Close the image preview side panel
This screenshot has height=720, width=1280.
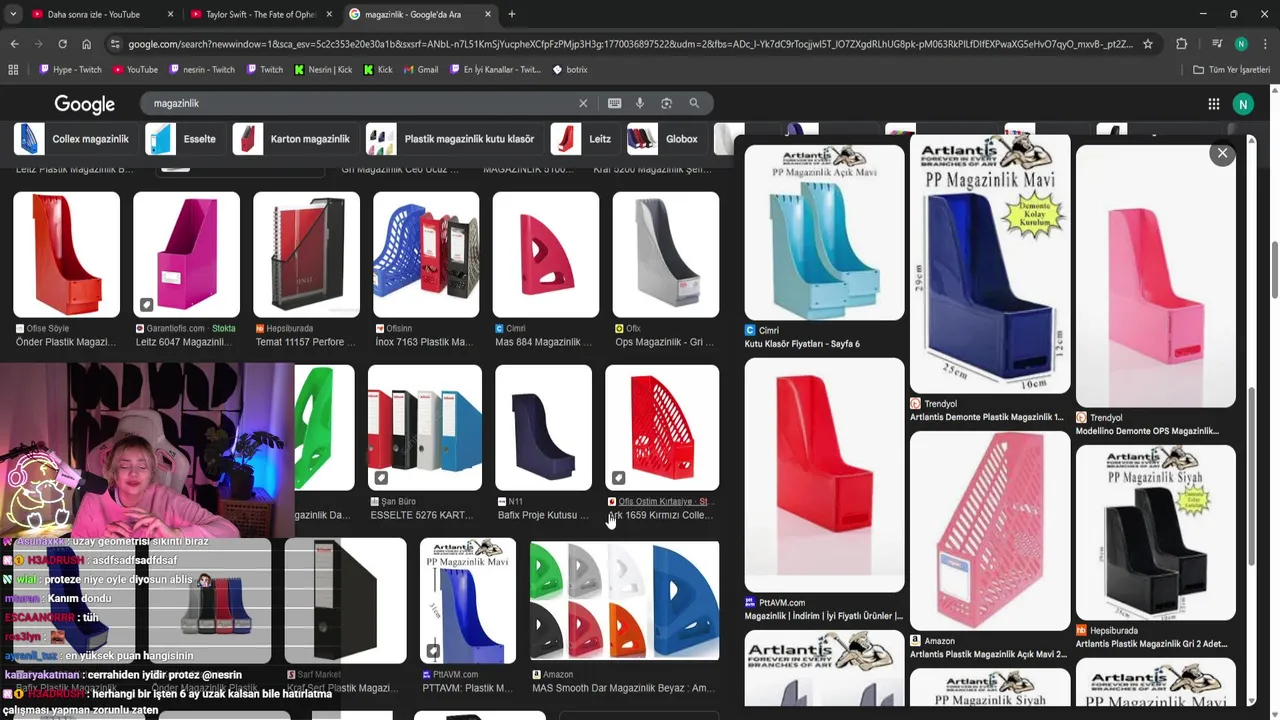tap(1222, 153)
